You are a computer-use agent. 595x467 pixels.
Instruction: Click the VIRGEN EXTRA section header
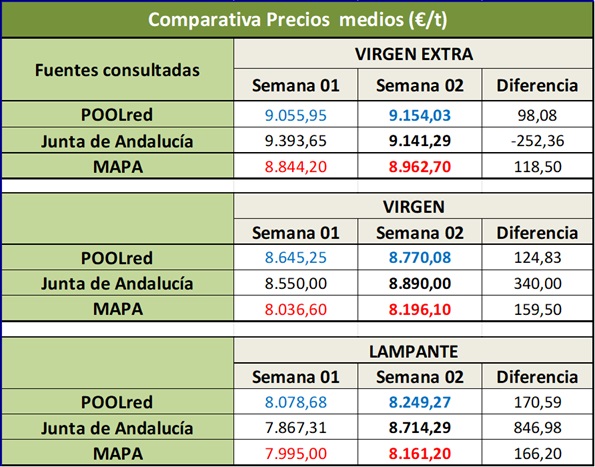pos(414,54)
